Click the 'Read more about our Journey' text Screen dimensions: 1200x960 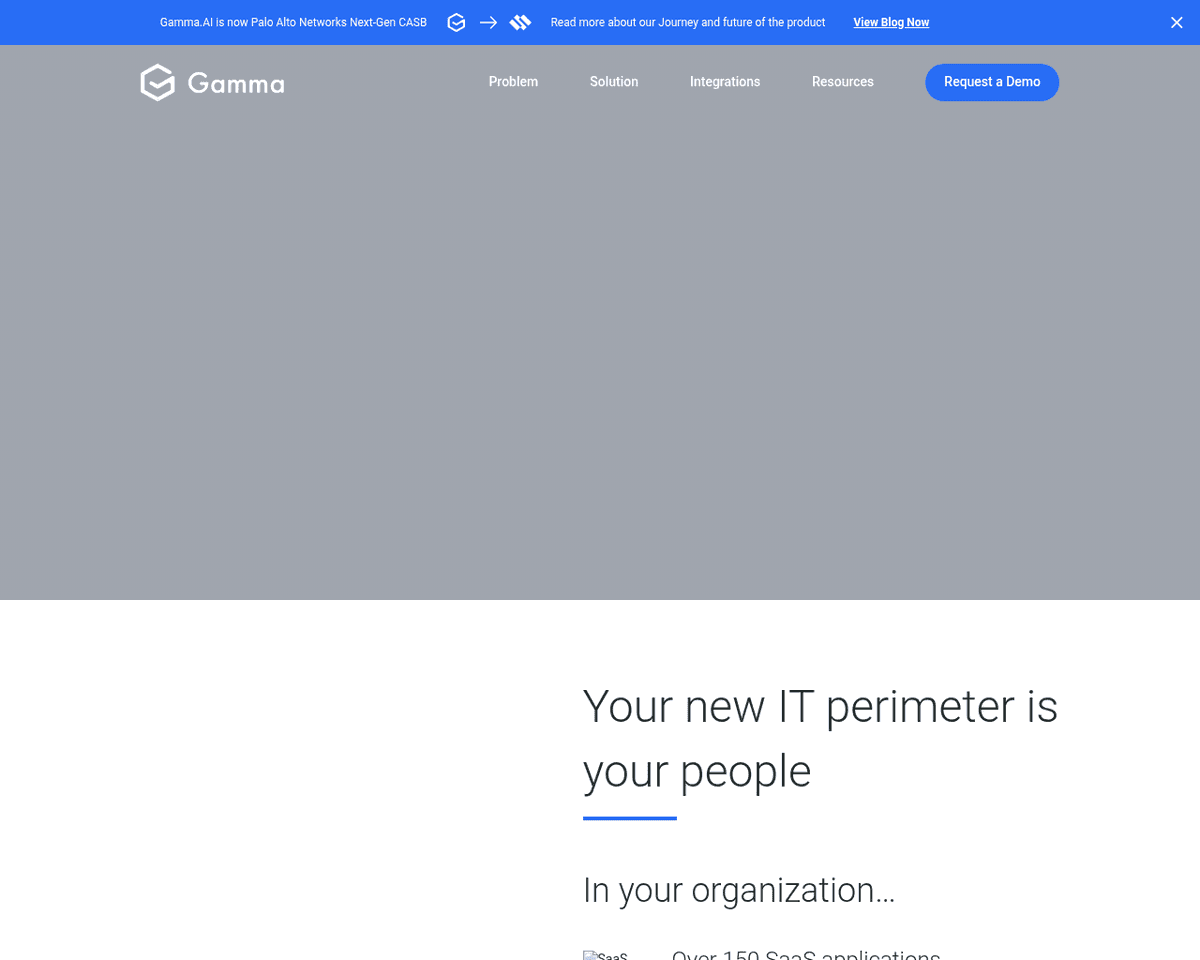pos(688,23)
